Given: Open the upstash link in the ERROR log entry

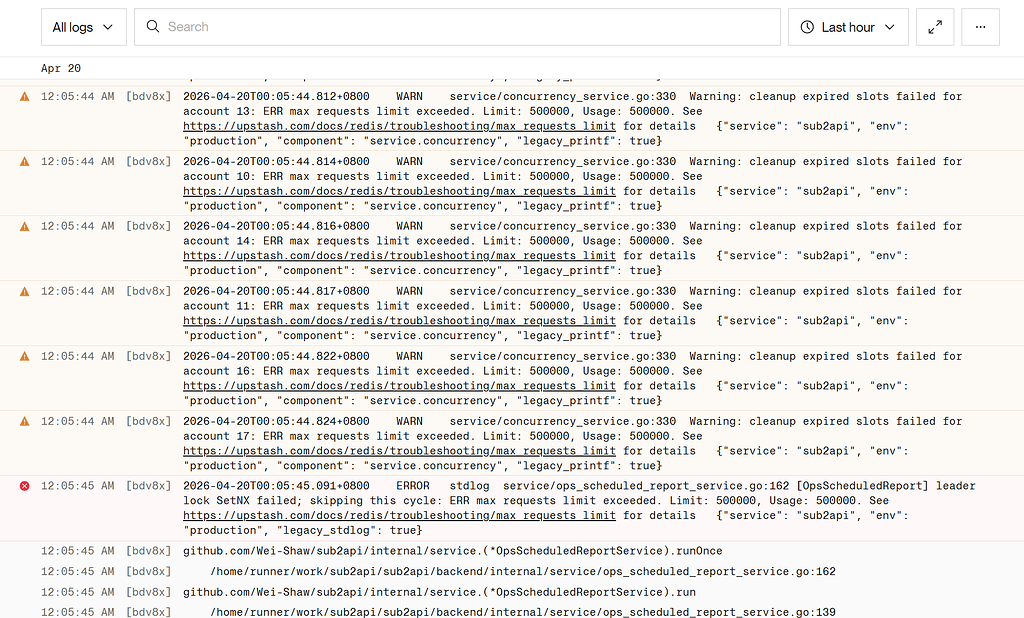Looking at the screenshot, I should tap(399, 515).
